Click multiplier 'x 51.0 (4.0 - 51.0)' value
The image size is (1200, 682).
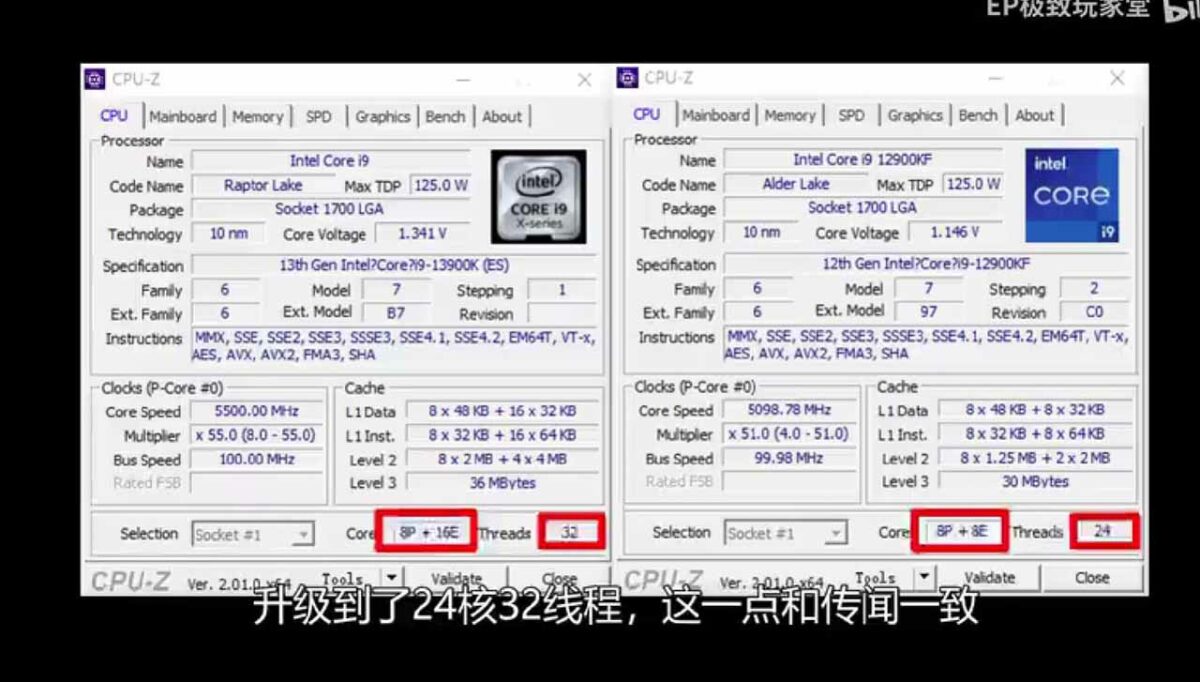click(x=789, y=435)
